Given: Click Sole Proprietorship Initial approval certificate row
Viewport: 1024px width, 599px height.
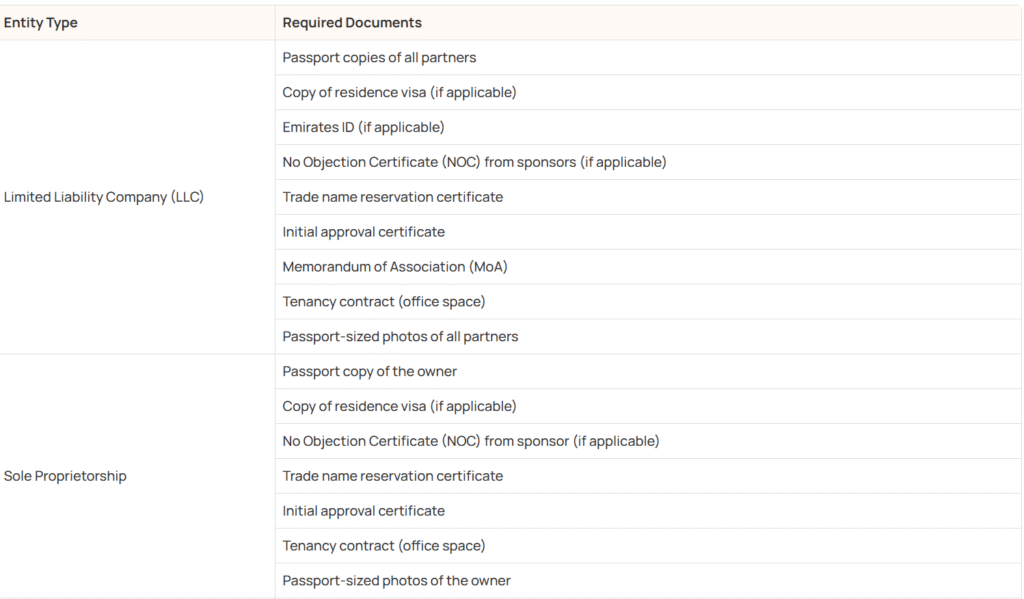Looking at the screenshot, I should coord(648,511).
